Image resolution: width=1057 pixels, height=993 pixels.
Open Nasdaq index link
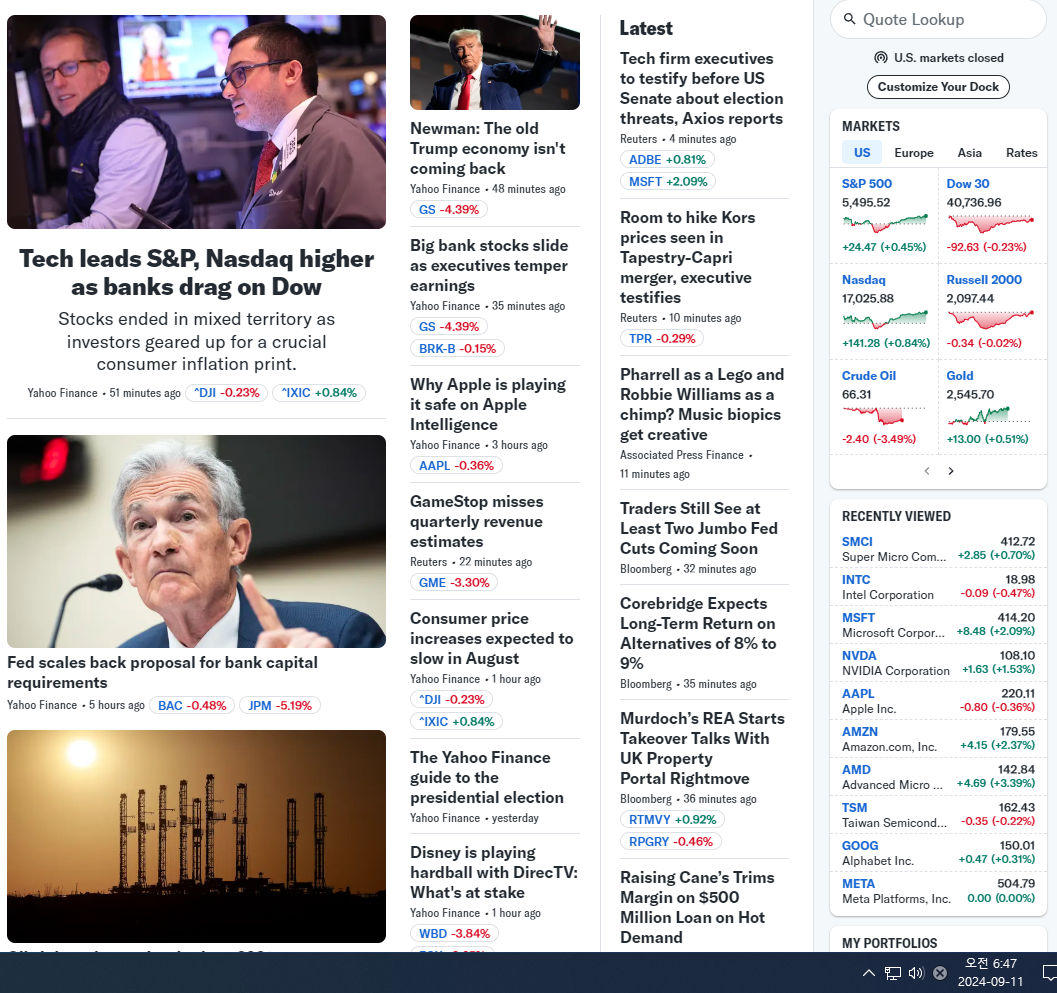coord(864,280)
